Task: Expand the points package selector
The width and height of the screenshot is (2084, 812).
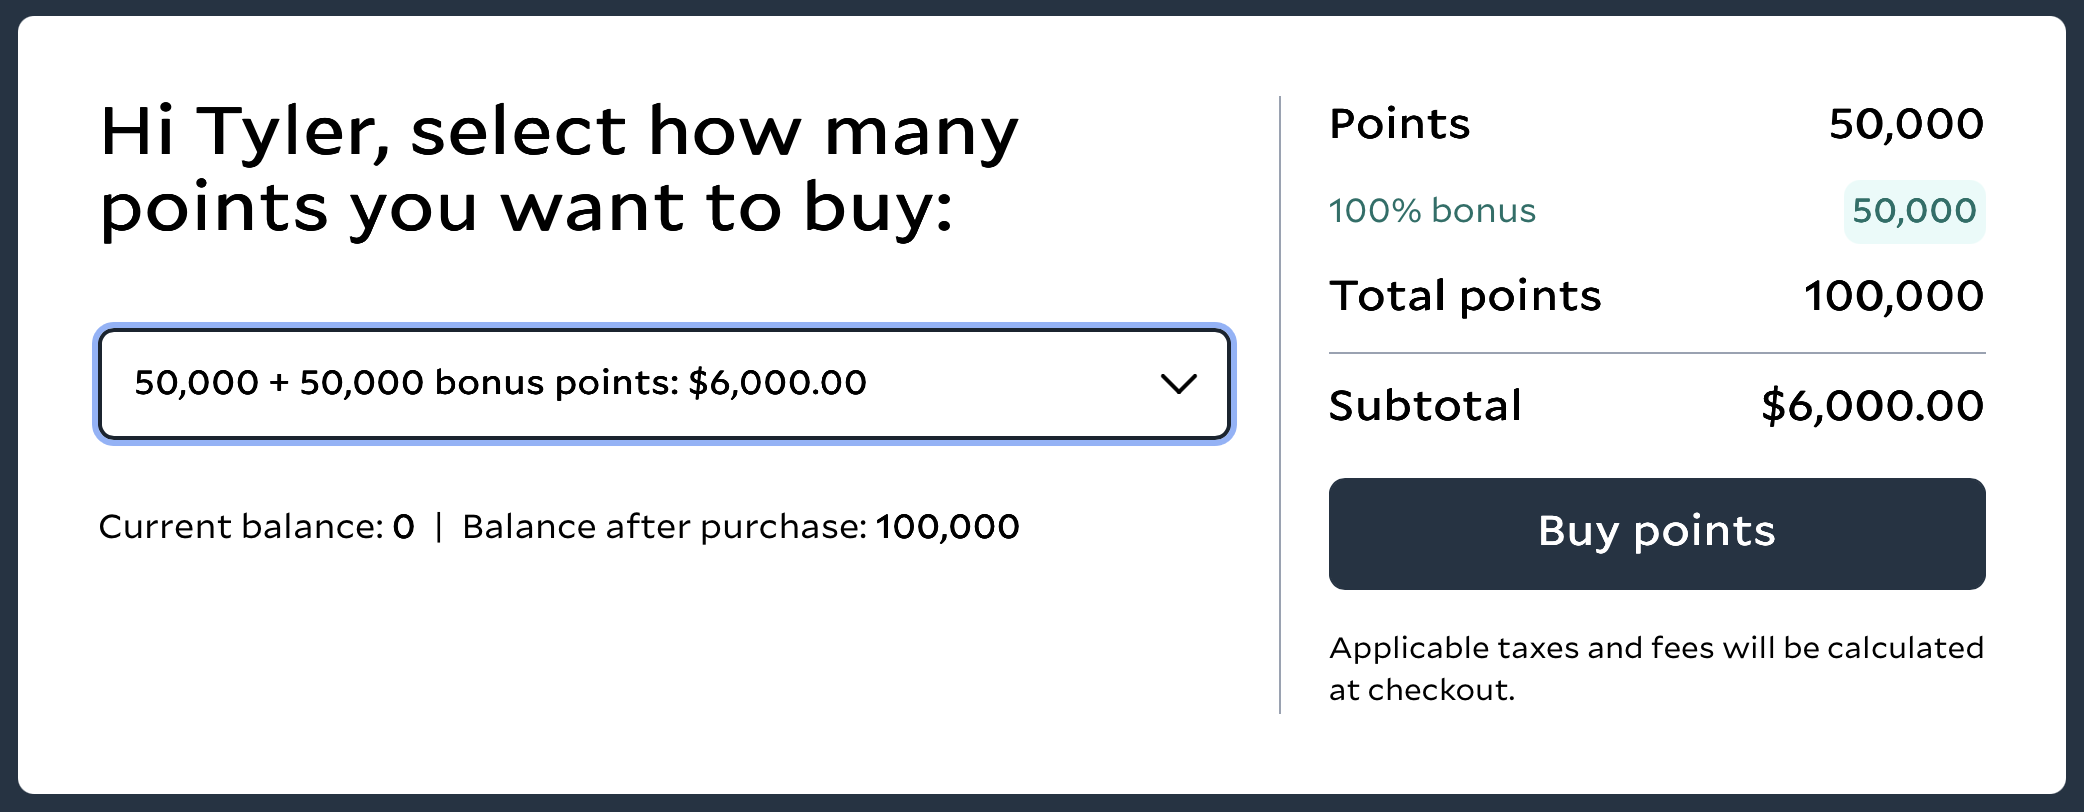Action: pos(665,385)
